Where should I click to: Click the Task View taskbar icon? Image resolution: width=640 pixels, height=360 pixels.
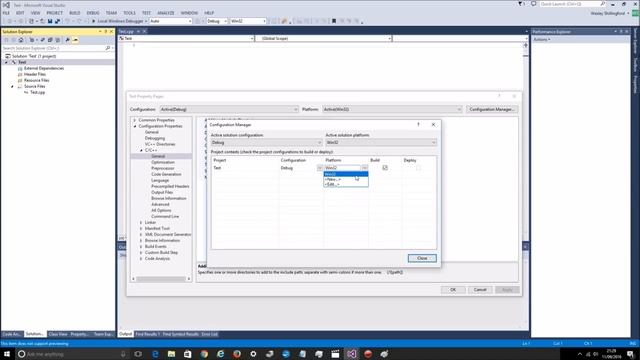[x=138, y=354]
